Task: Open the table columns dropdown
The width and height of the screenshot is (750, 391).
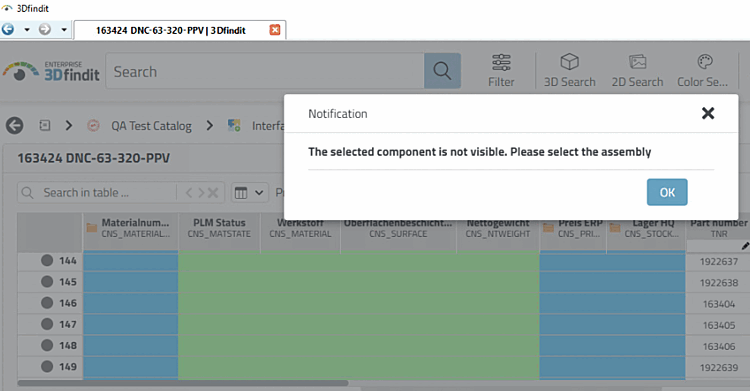Action: (249, 192)
